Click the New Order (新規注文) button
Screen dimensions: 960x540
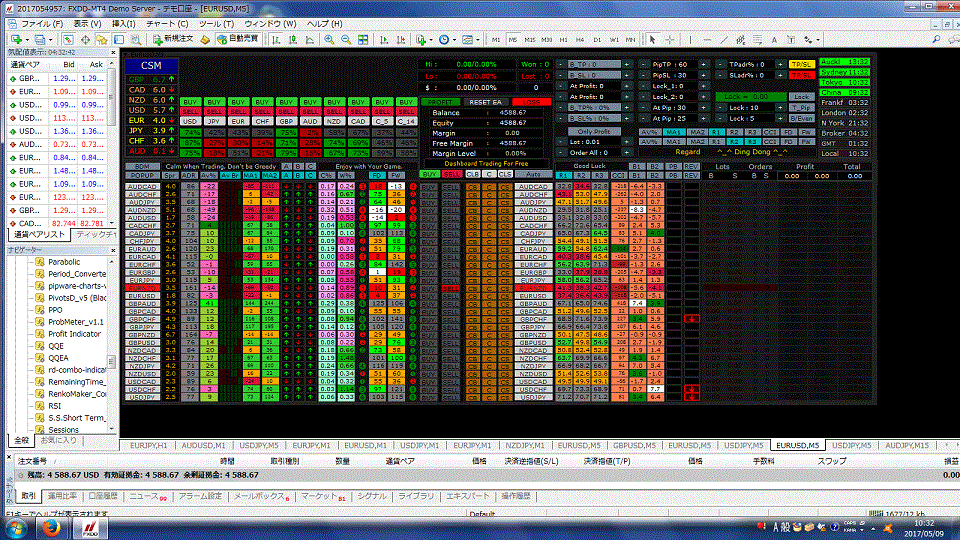[x=173, y=39]
